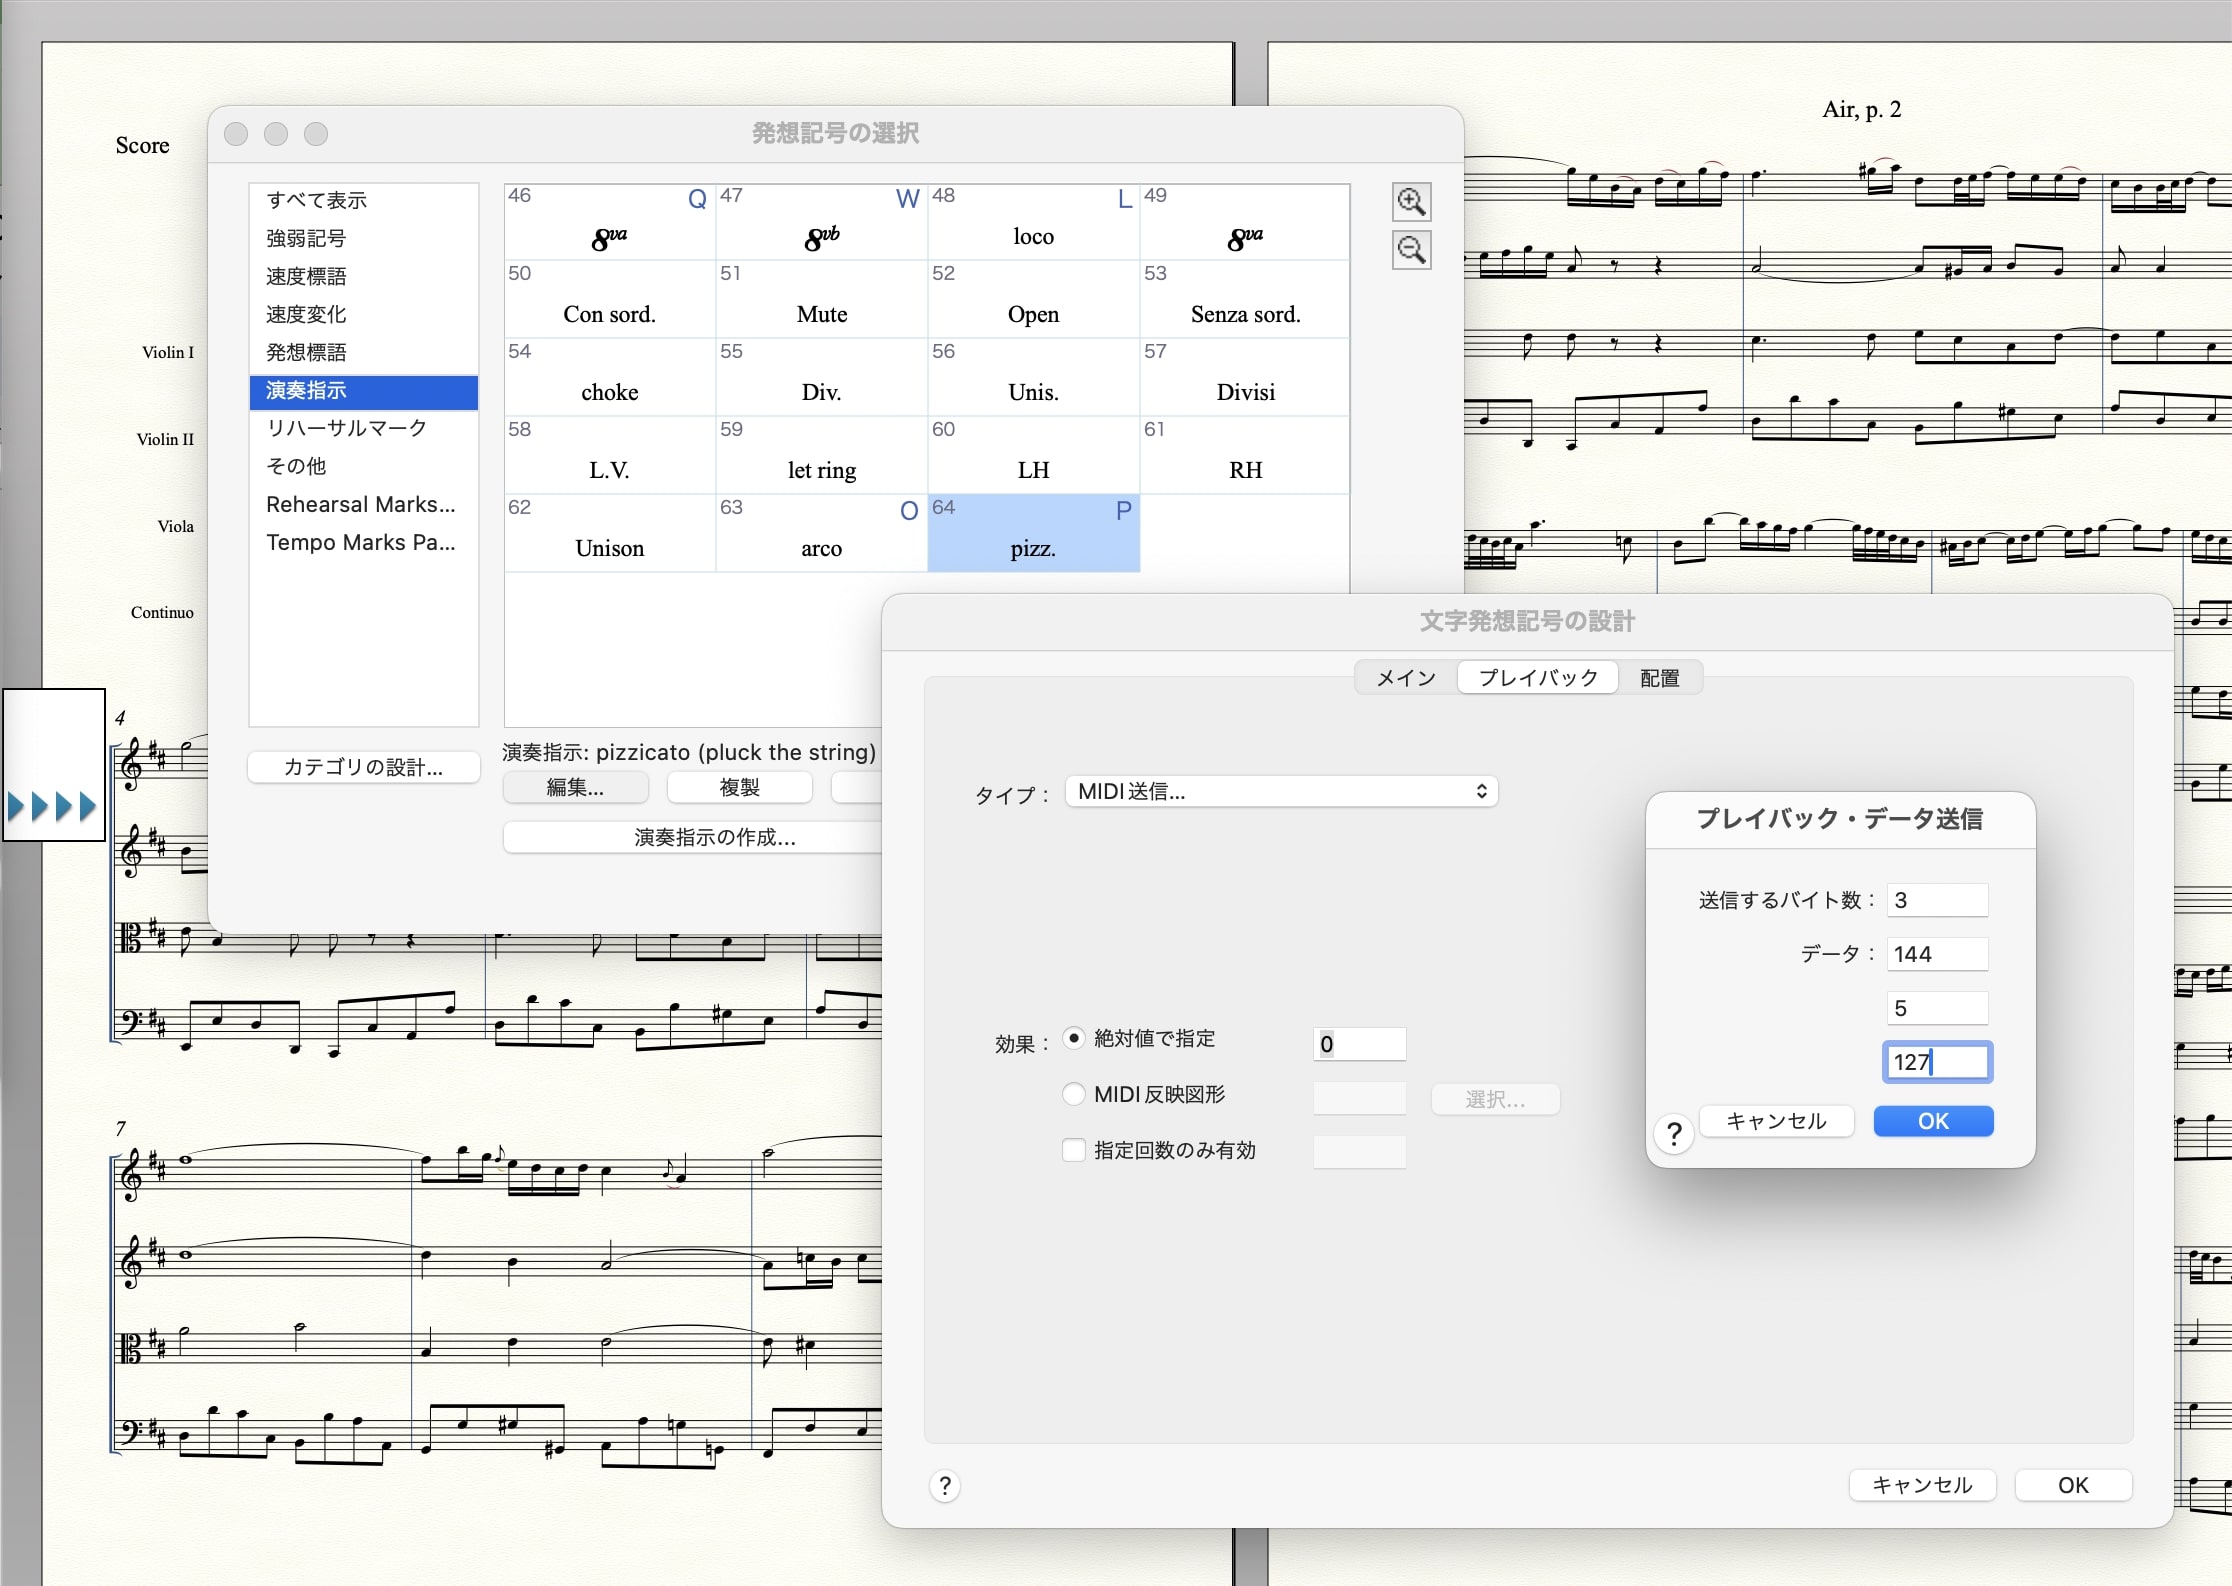
Task: Select the Unis. expression cell
Action: pos(1033,377)
